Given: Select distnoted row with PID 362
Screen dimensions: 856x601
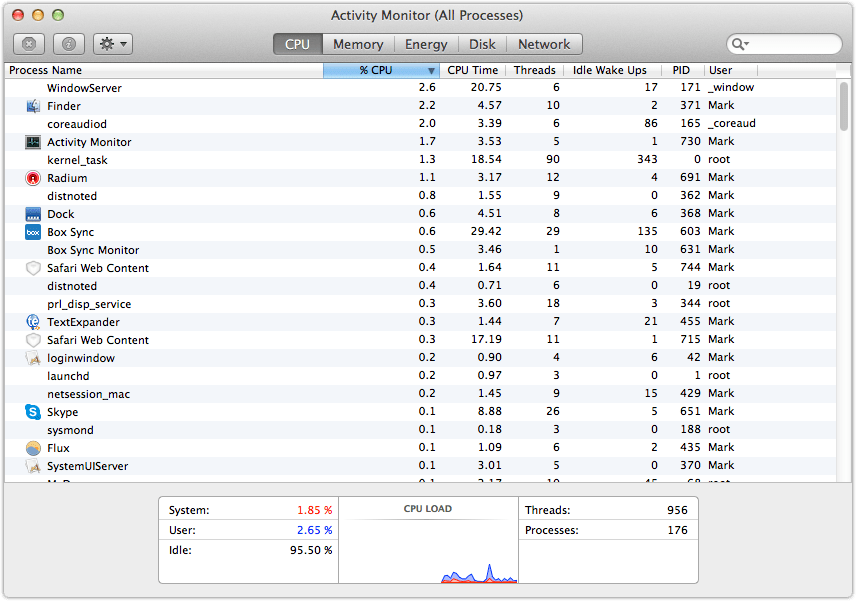Looking at the screenshot, I should pos(420,196).
